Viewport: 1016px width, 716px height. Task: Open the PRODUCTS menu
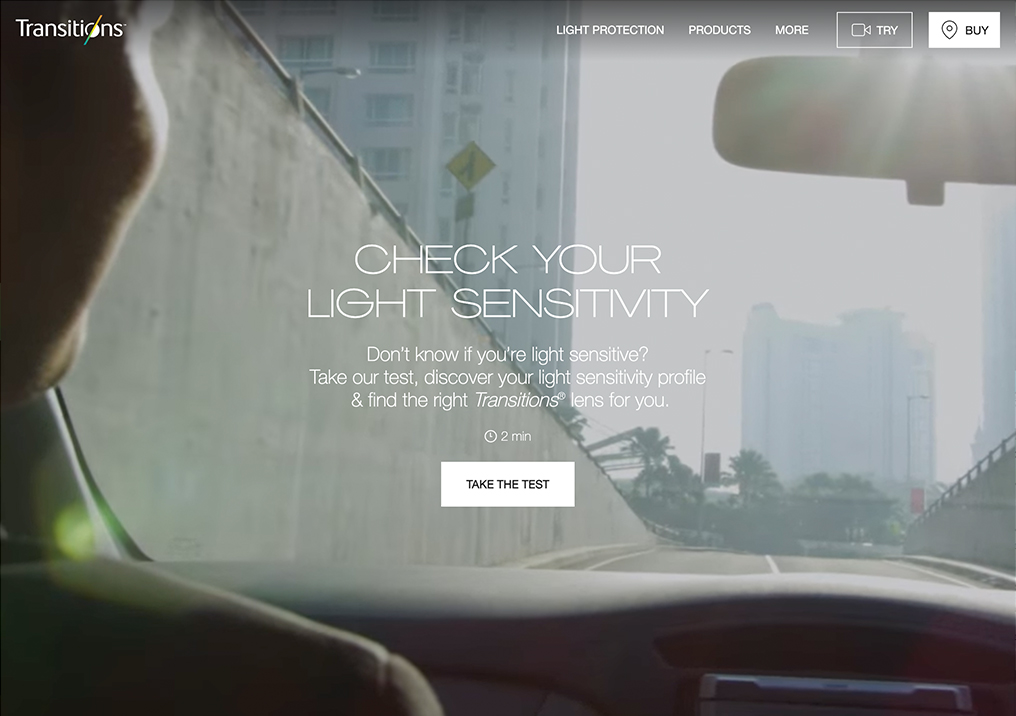[x=719, y=30]
